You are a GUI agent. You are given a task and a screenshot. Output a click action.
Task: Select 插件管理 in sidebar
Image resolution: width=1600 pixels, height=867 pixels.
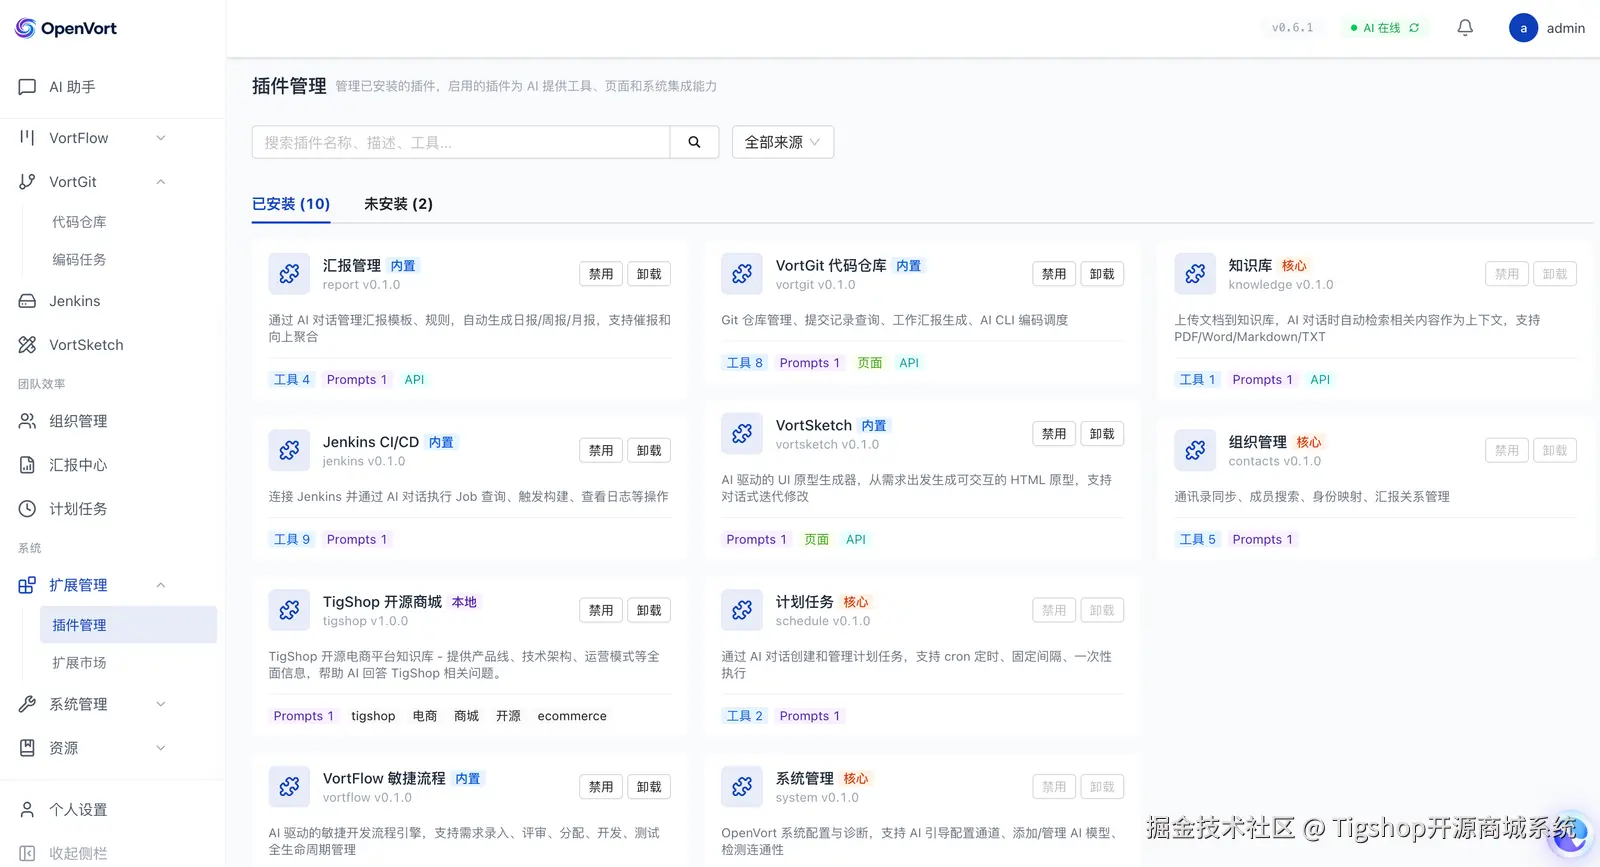point(128,625)
